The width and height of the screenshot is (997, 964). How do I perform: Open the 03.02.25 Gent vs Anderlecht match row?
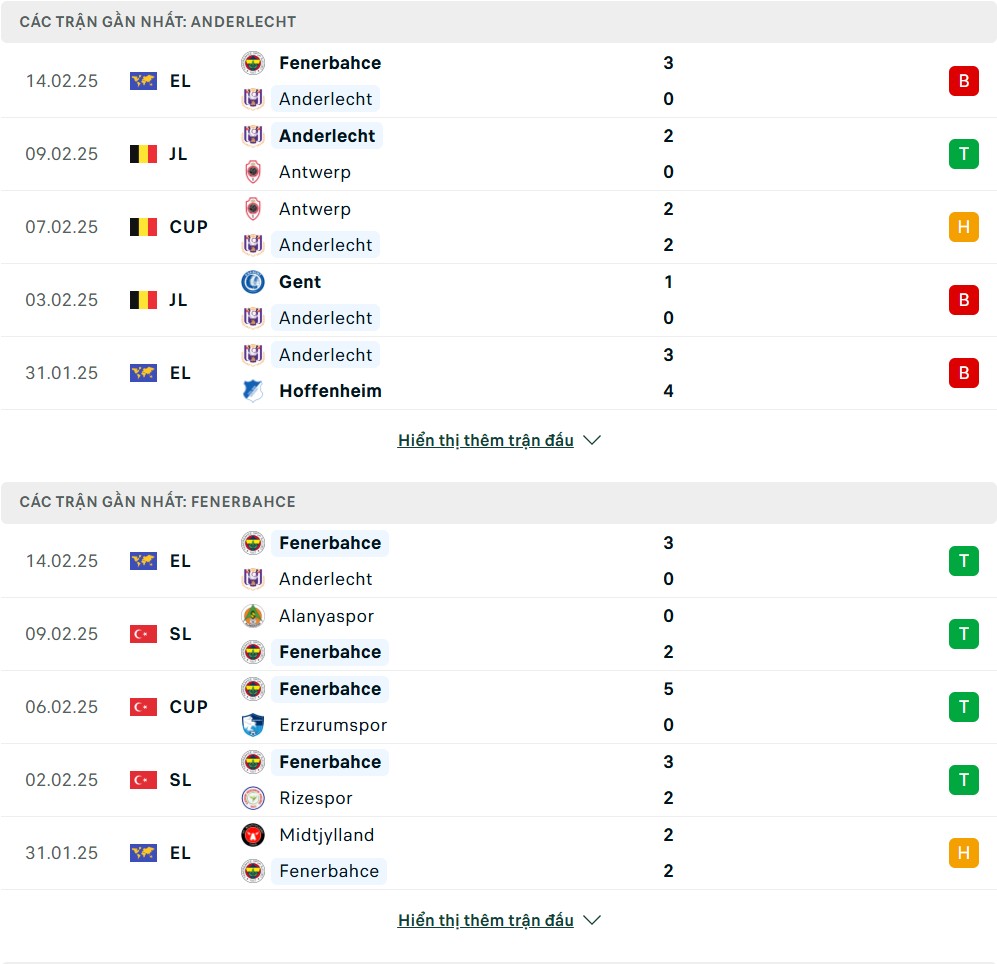click(x=498, y=300)
